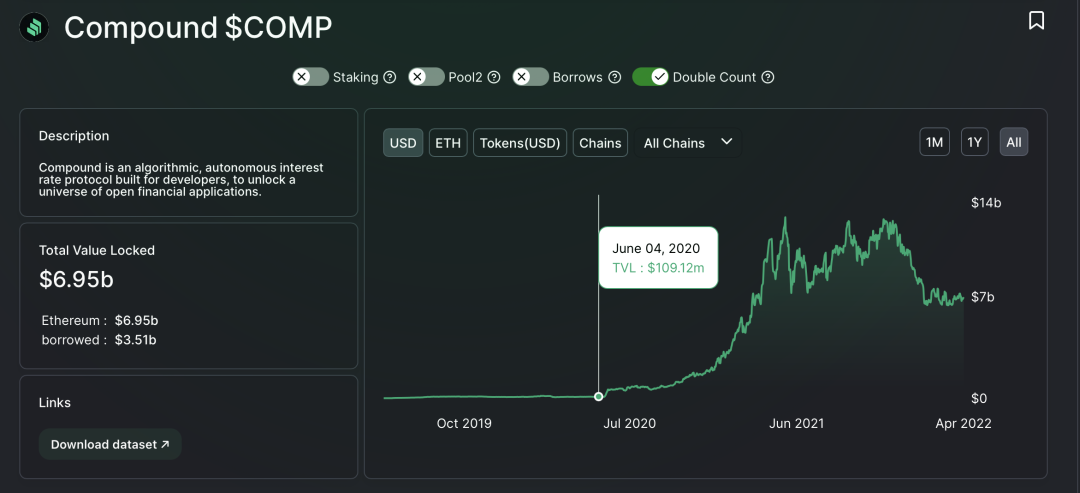The width and height of the screenshot is (1080, 493).
Task: Set chart range to 1Y
Action: (x=975, y=143)
